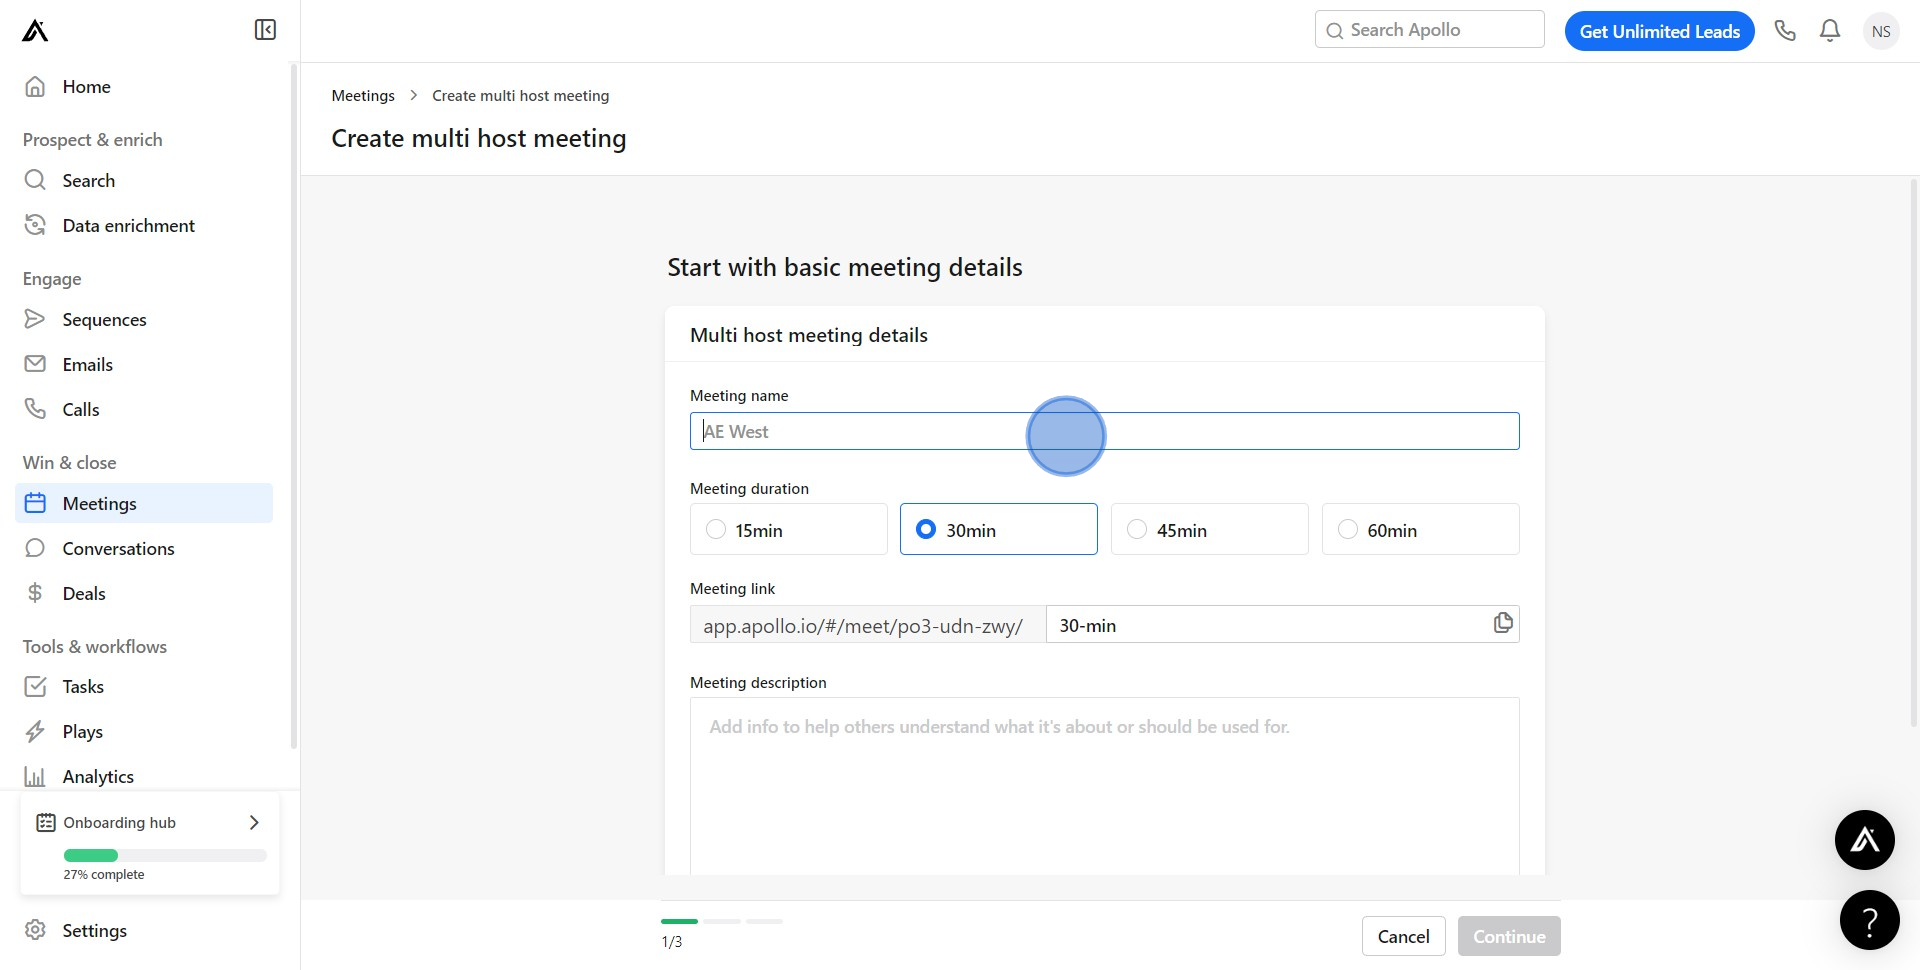
Task: Open the NS profile avatar
Action: click(x=1881, y=31)
